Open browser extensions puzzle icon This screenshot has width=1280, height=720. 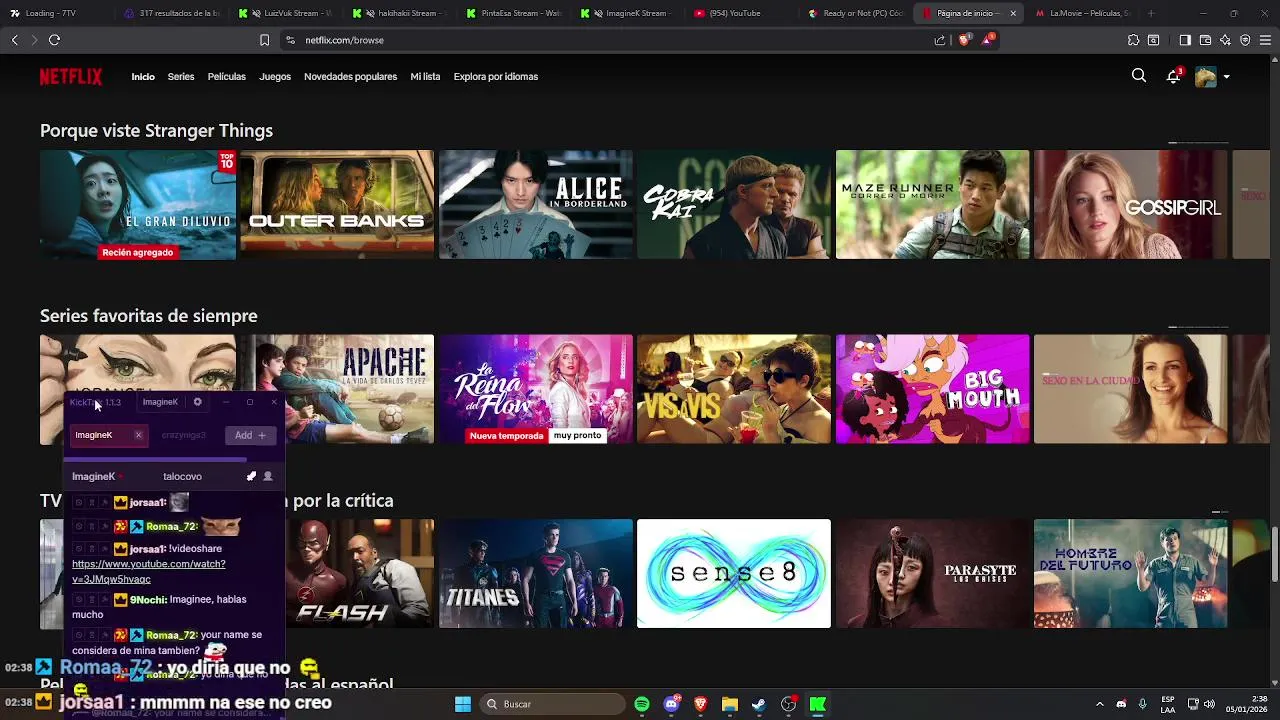(x=1133, y=40)
